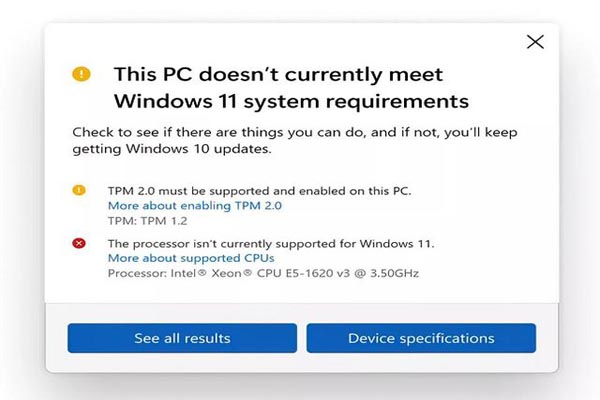This screenshot has height=400, width=600.
Task: Open More about supported CPUs link
Action: click(191, 258)
